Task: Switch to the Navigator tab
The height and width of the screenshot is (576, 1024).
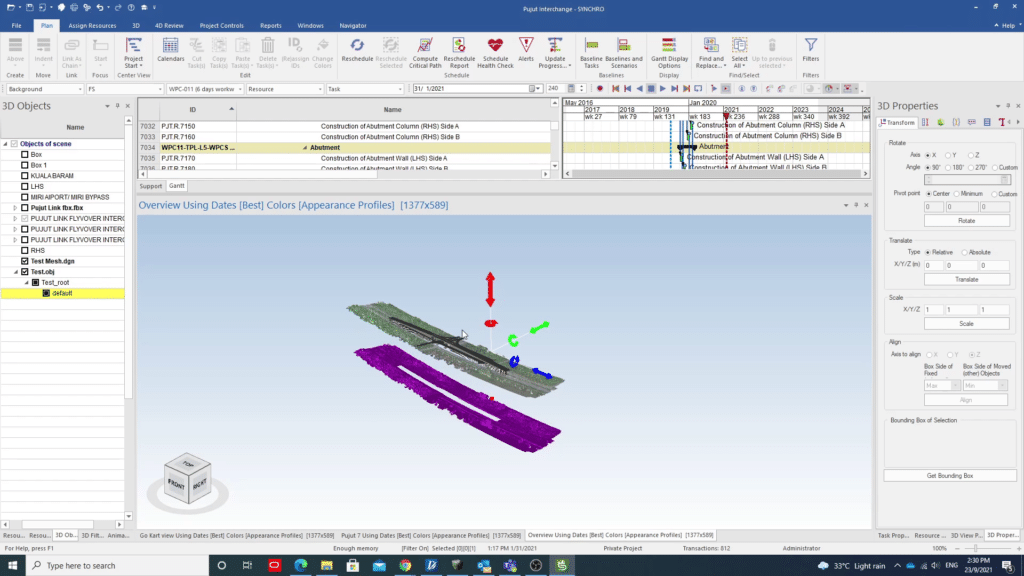Action: point(353,25)
